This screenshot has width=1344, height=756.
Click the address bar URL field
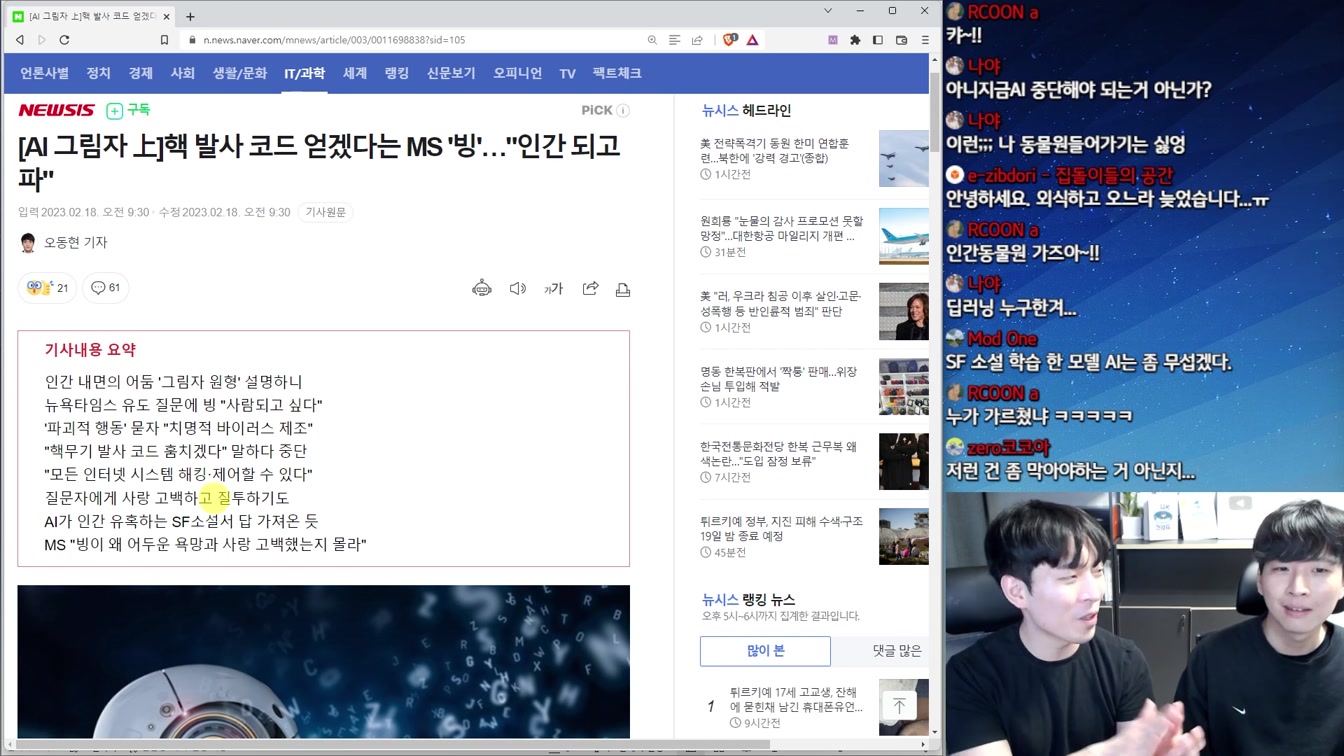(x=410, y=40)
